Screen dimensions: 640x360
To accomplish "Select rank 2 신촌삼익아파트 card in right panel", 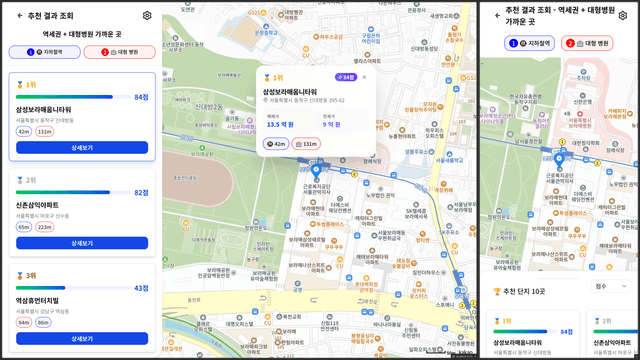I will point(613,334).
